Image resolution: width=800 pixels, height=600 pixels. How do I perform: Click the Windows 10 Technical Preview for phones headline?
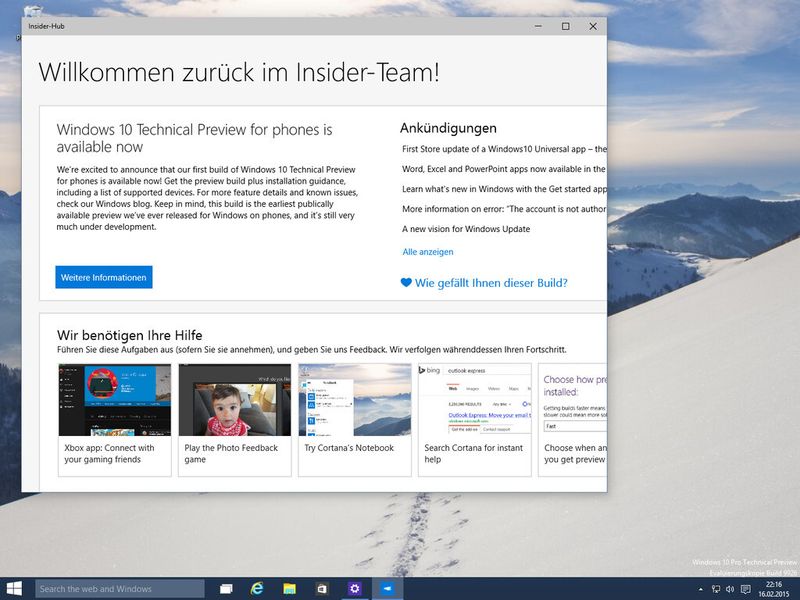tap(194, 138)
